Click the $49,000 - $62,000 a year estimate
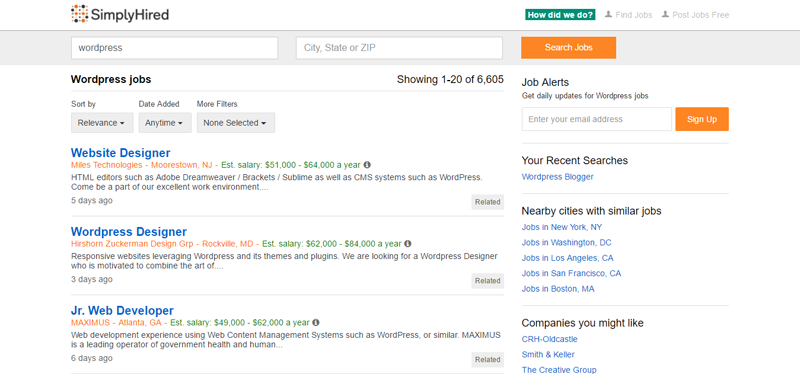Viewport: 800px width, 374px height. [262, 322]
